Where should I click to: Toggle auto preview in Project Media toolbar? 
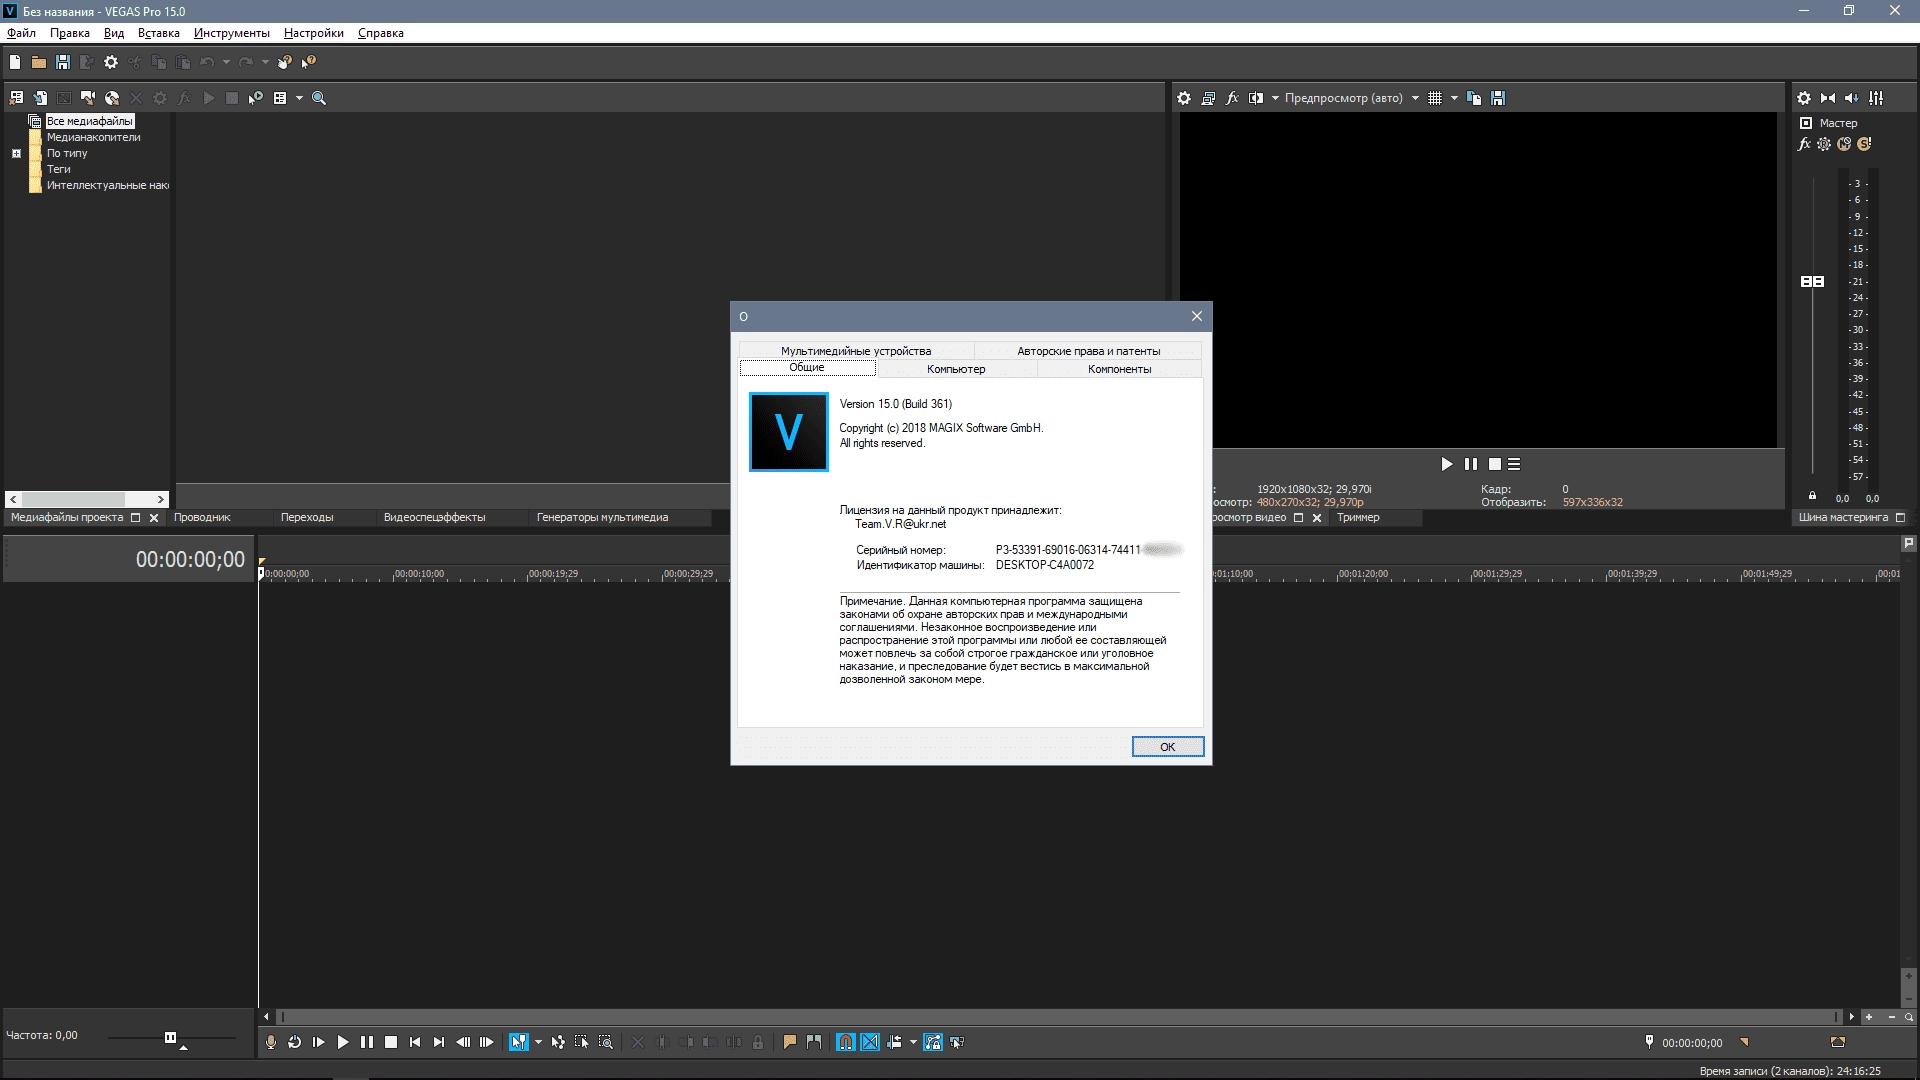(x=256, y=98)
